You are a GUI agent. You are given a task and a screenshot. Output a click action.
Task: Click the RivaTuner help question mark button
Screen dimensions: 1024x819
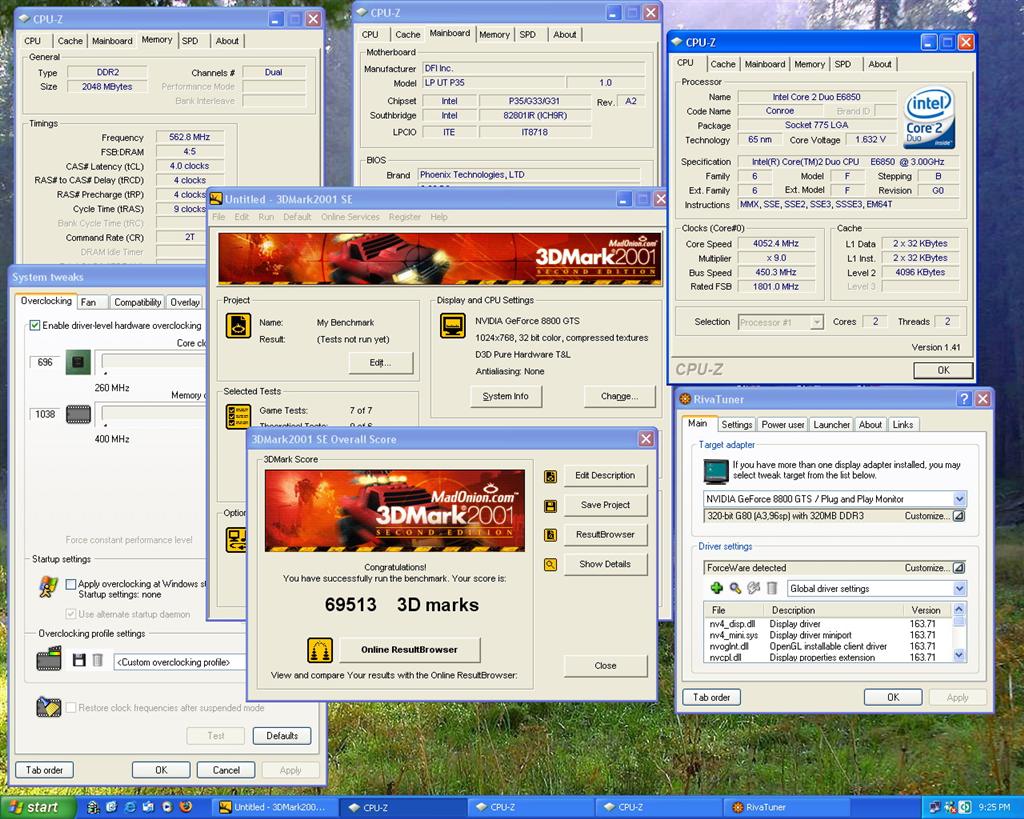963,398
